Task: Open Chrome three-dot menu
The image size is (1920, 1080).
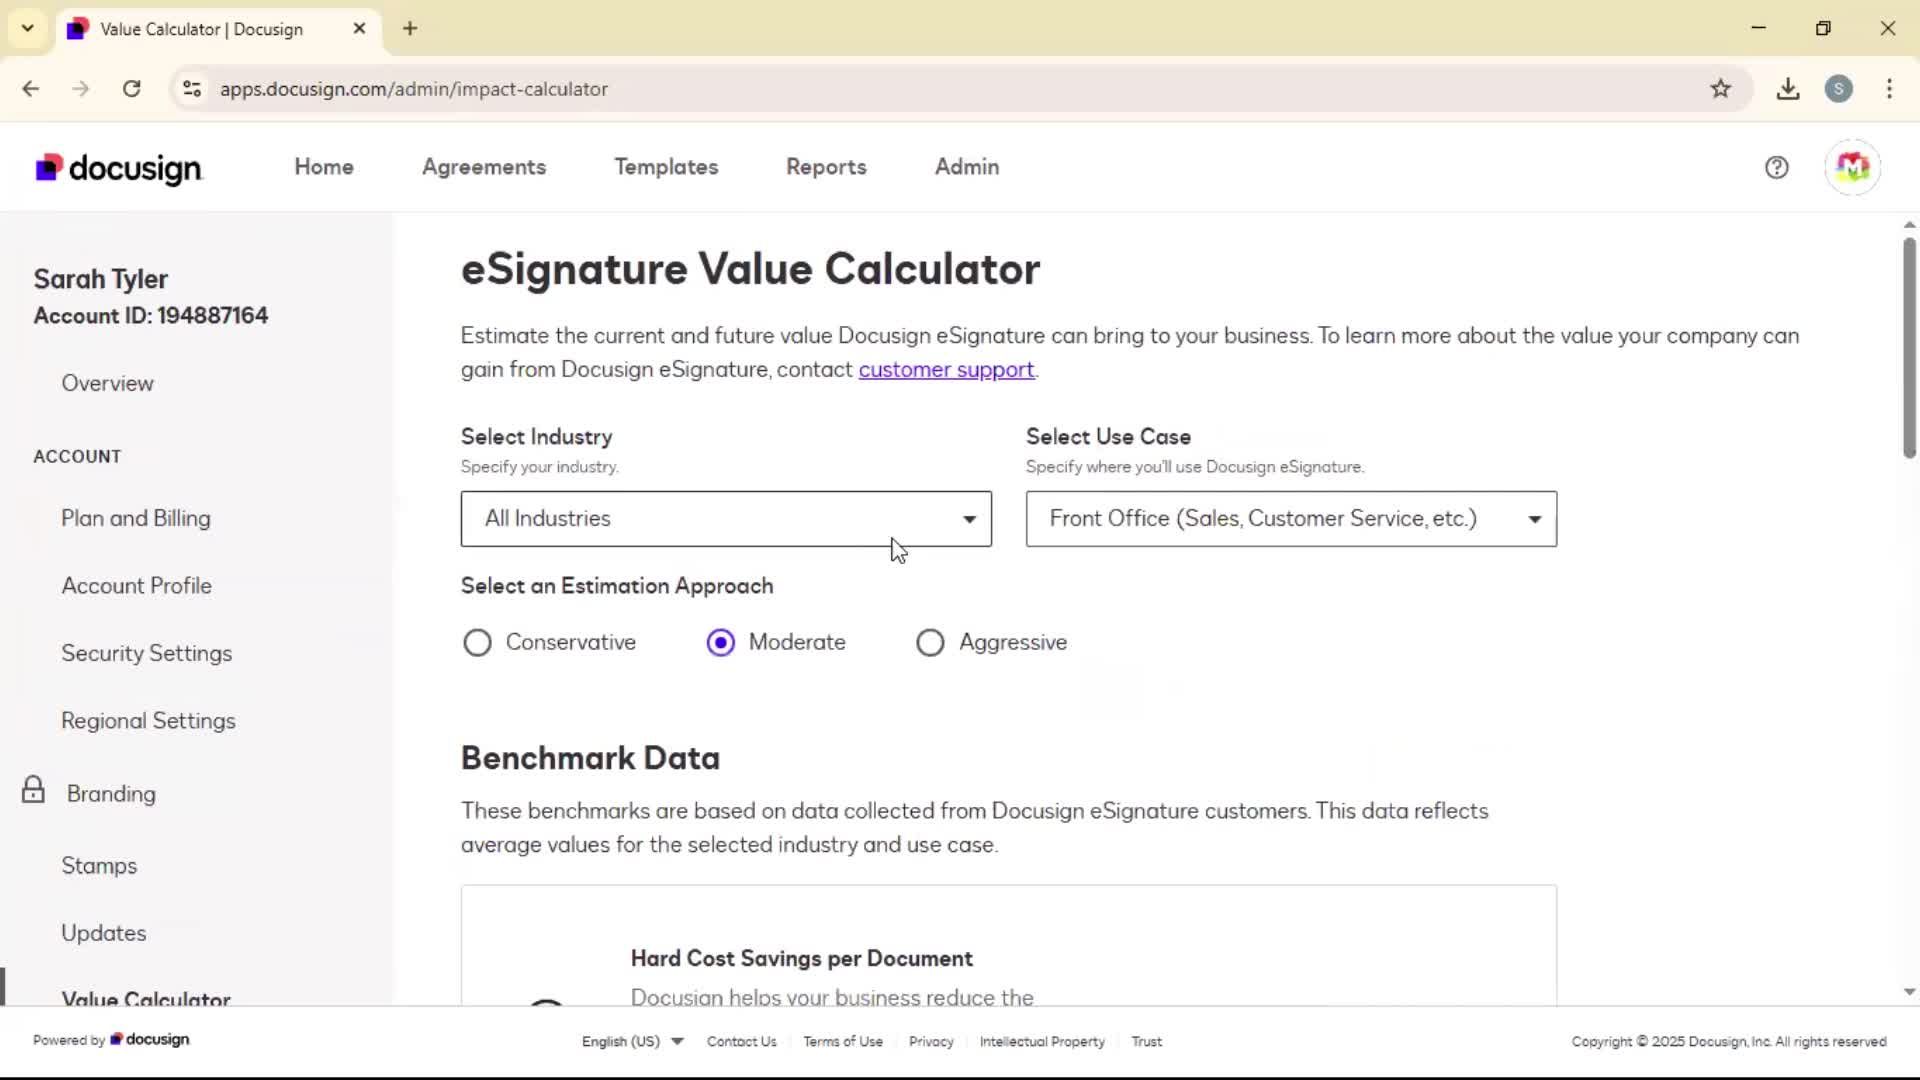Action: point(1889,89)
